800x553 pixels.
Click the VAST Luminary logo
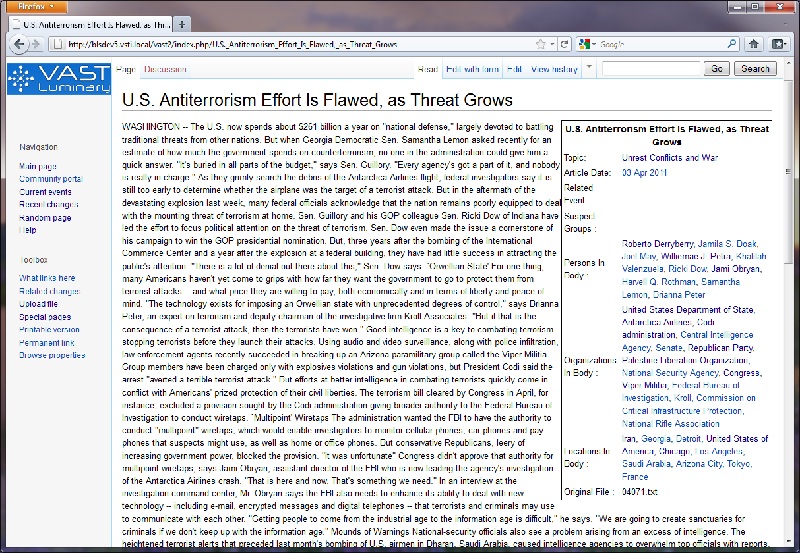click(57, 79)
